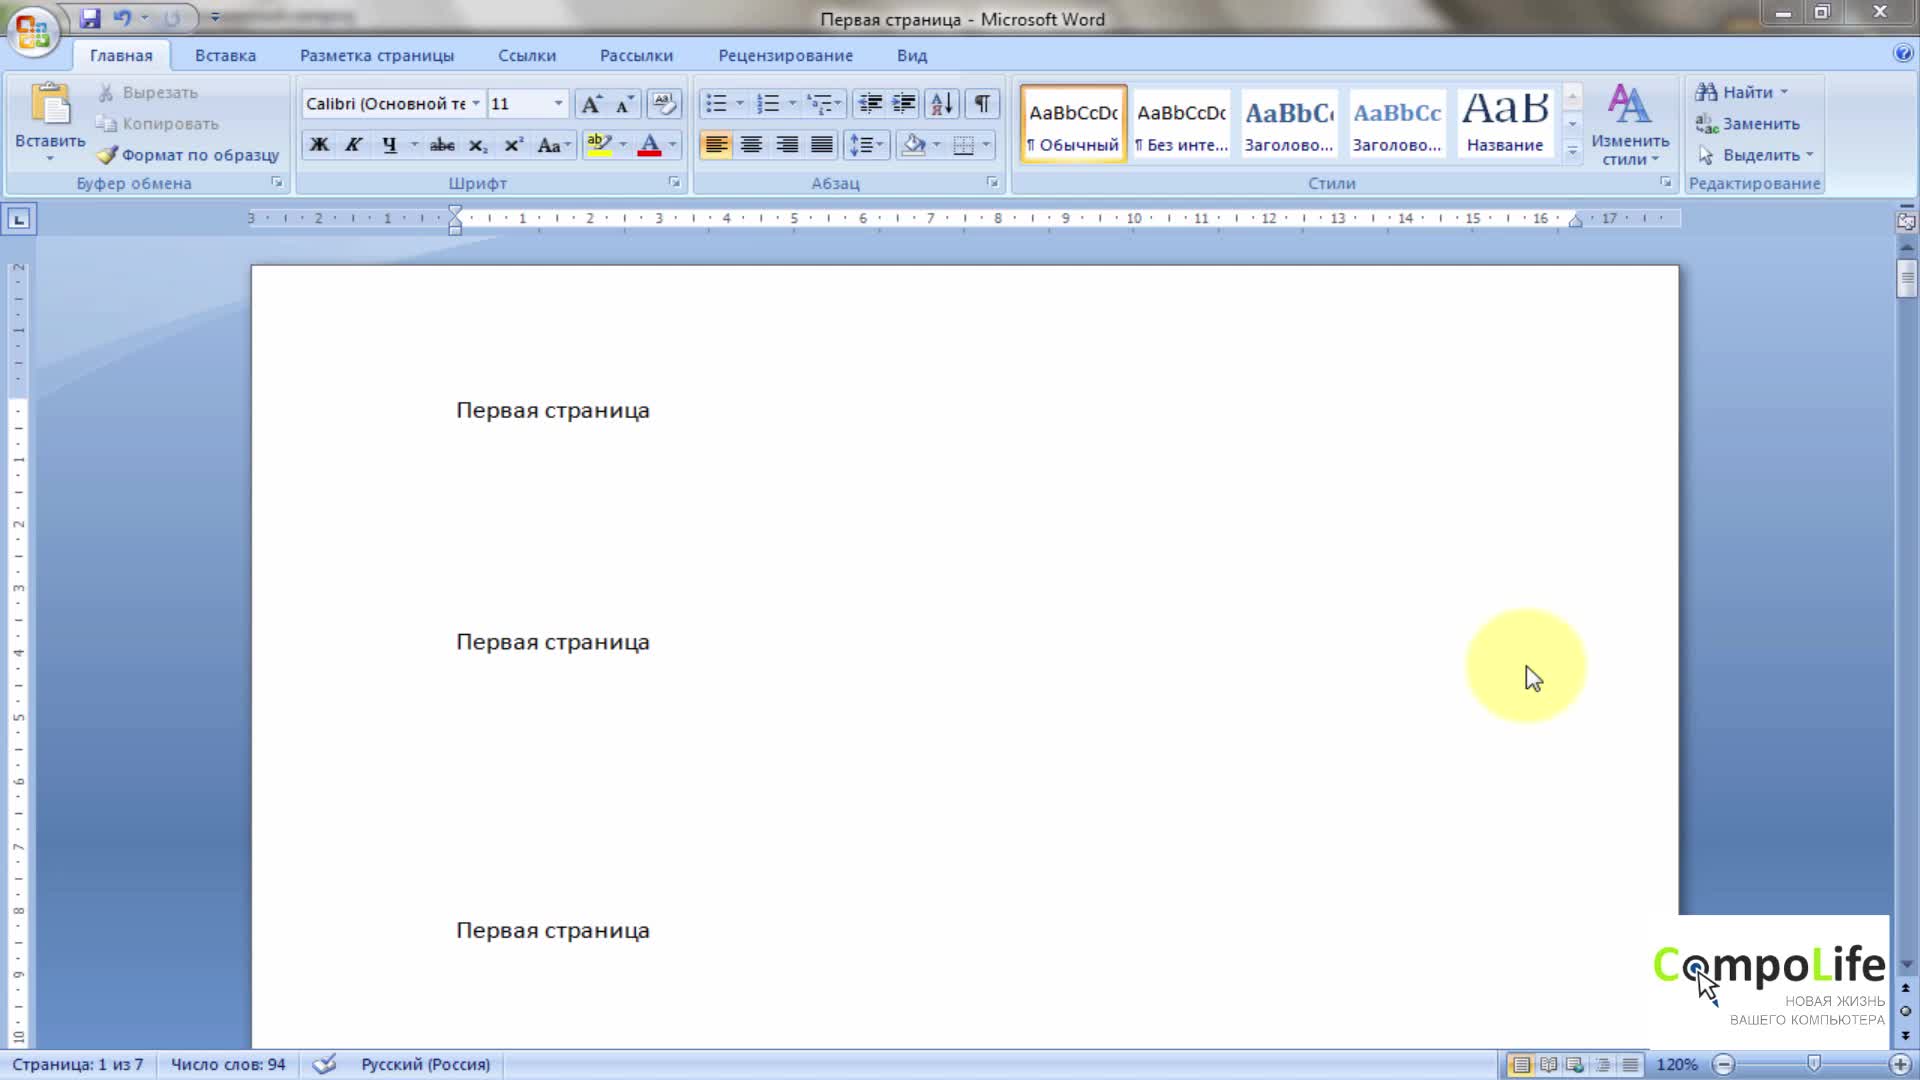The image size is (1920, 1080).
Task: Zoom out with the minus button
Action: click(x=1723, y=1065)
